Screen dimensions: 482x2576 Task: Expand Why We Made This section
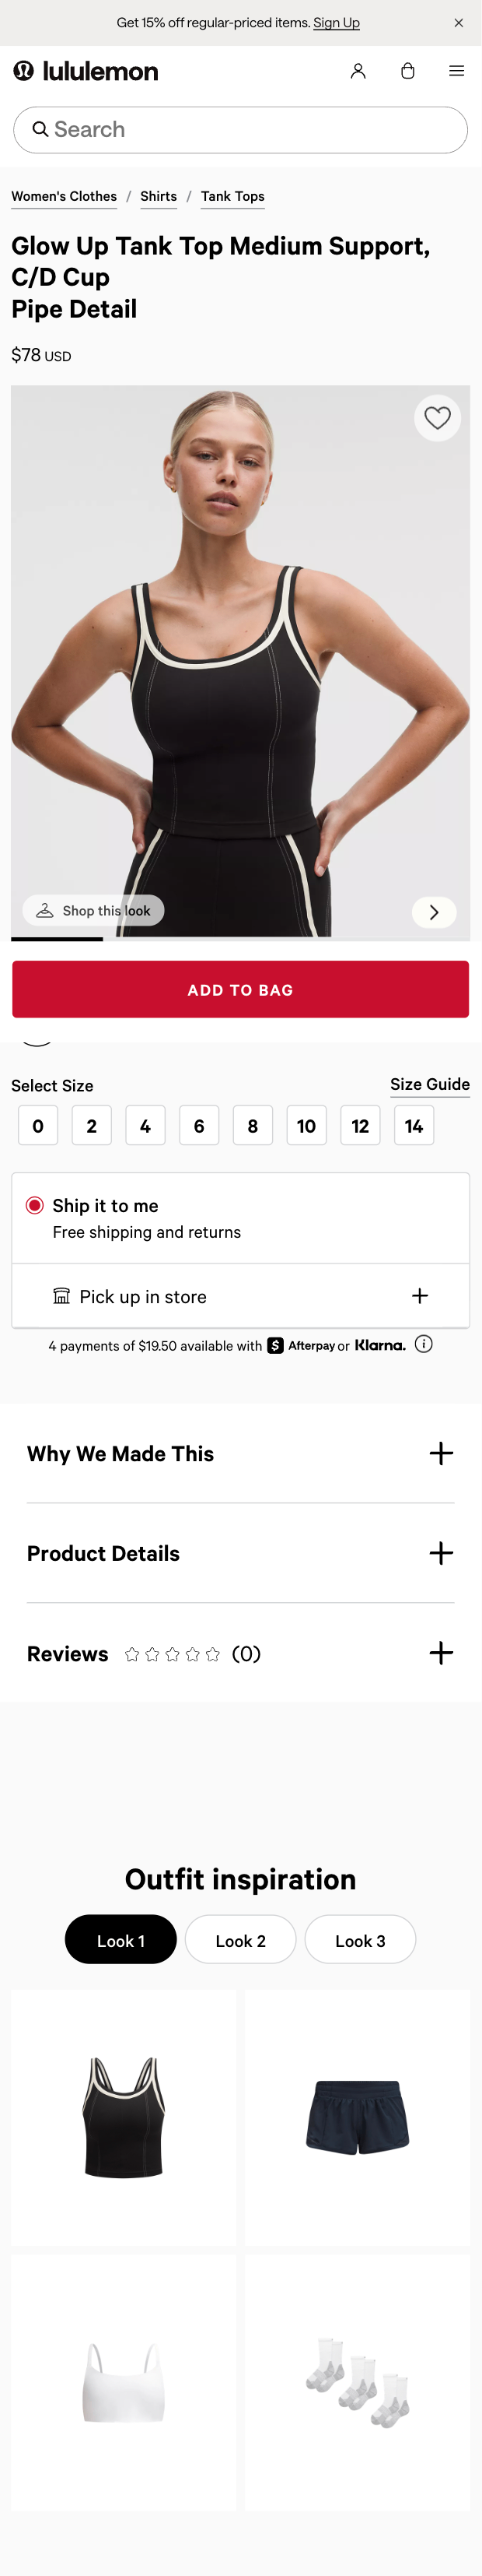240,1454
